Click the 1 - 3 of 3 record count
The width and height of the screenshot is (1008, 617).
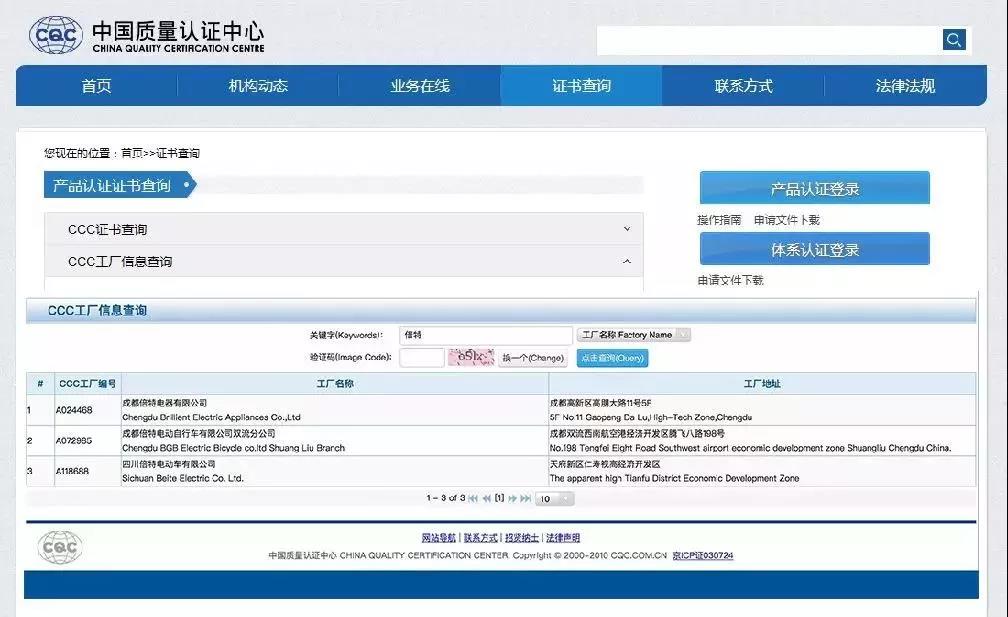point(446,498)
